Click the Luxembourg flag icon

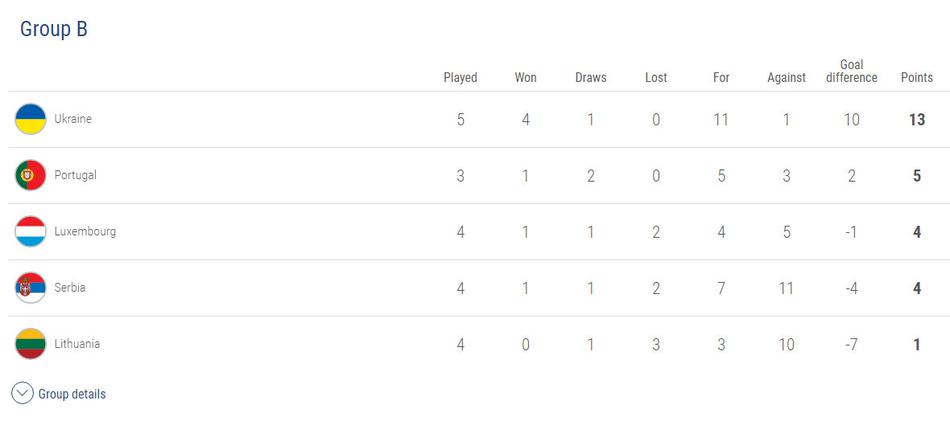pos(30,231)
